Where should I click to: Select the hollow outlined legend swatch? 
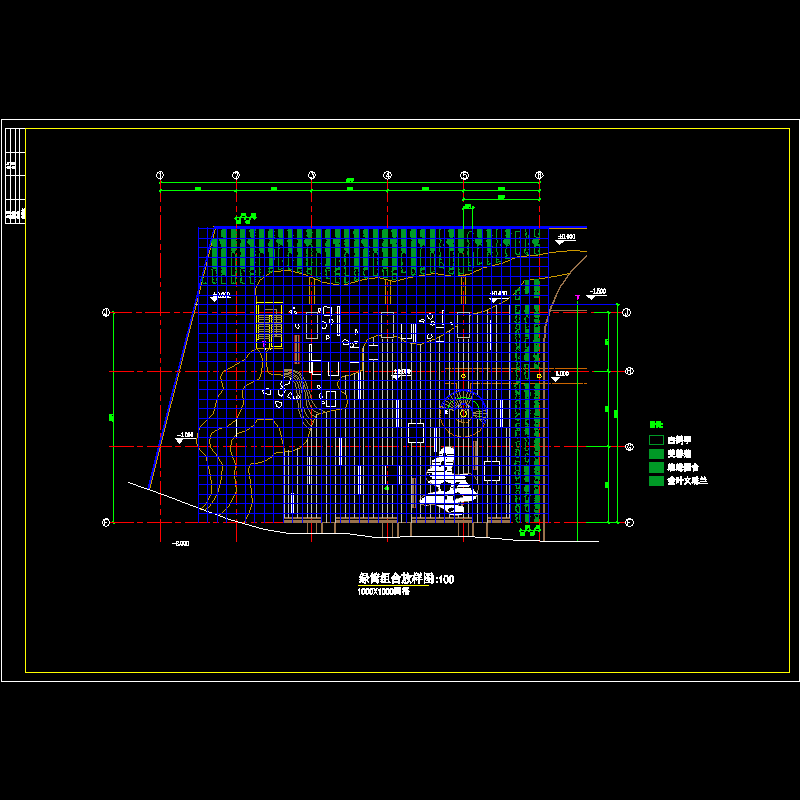tap(655, 440)
